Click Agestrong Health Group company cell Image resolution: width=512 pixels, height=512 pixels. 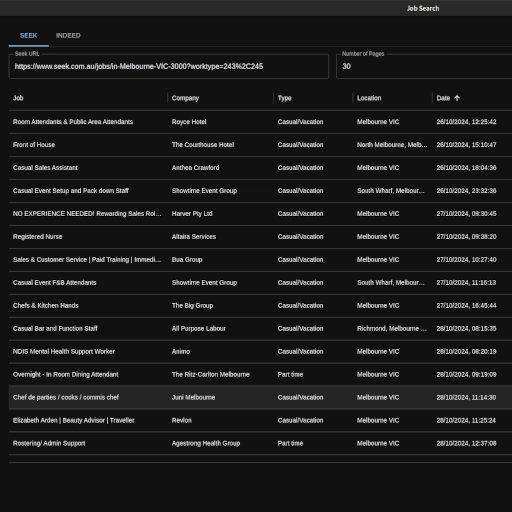click(x=206, y=443)
